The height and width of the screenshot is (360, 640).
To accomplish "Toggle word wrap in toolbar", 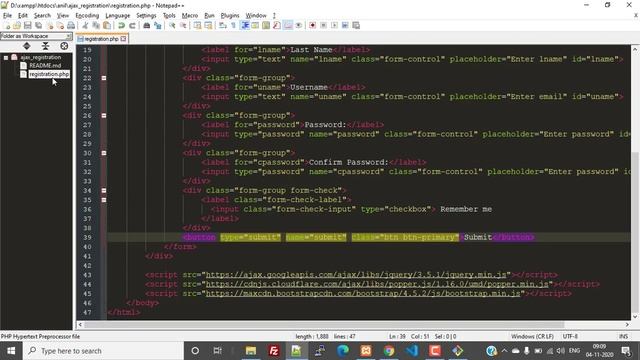I will 222,25.
